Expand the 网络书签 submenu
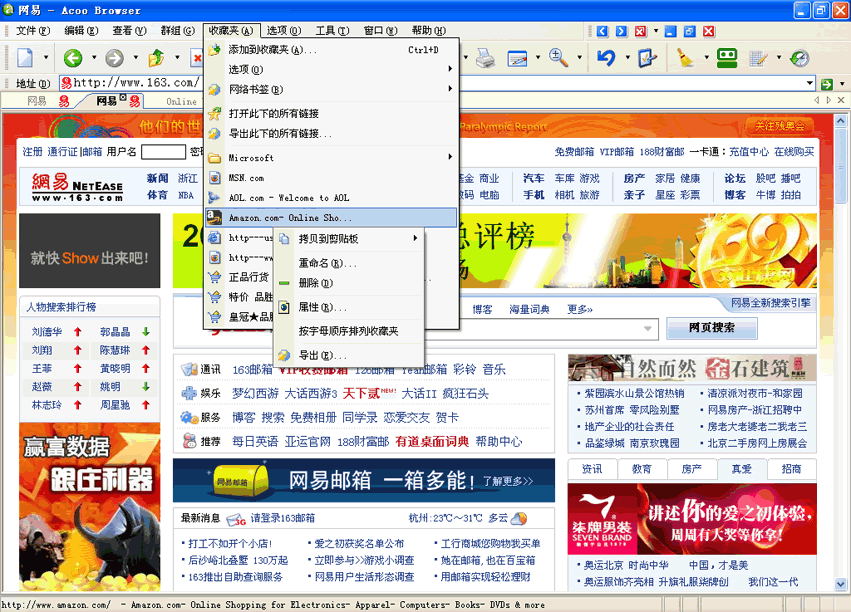This screenshot has width=851, height=612. tap(330, 89)
